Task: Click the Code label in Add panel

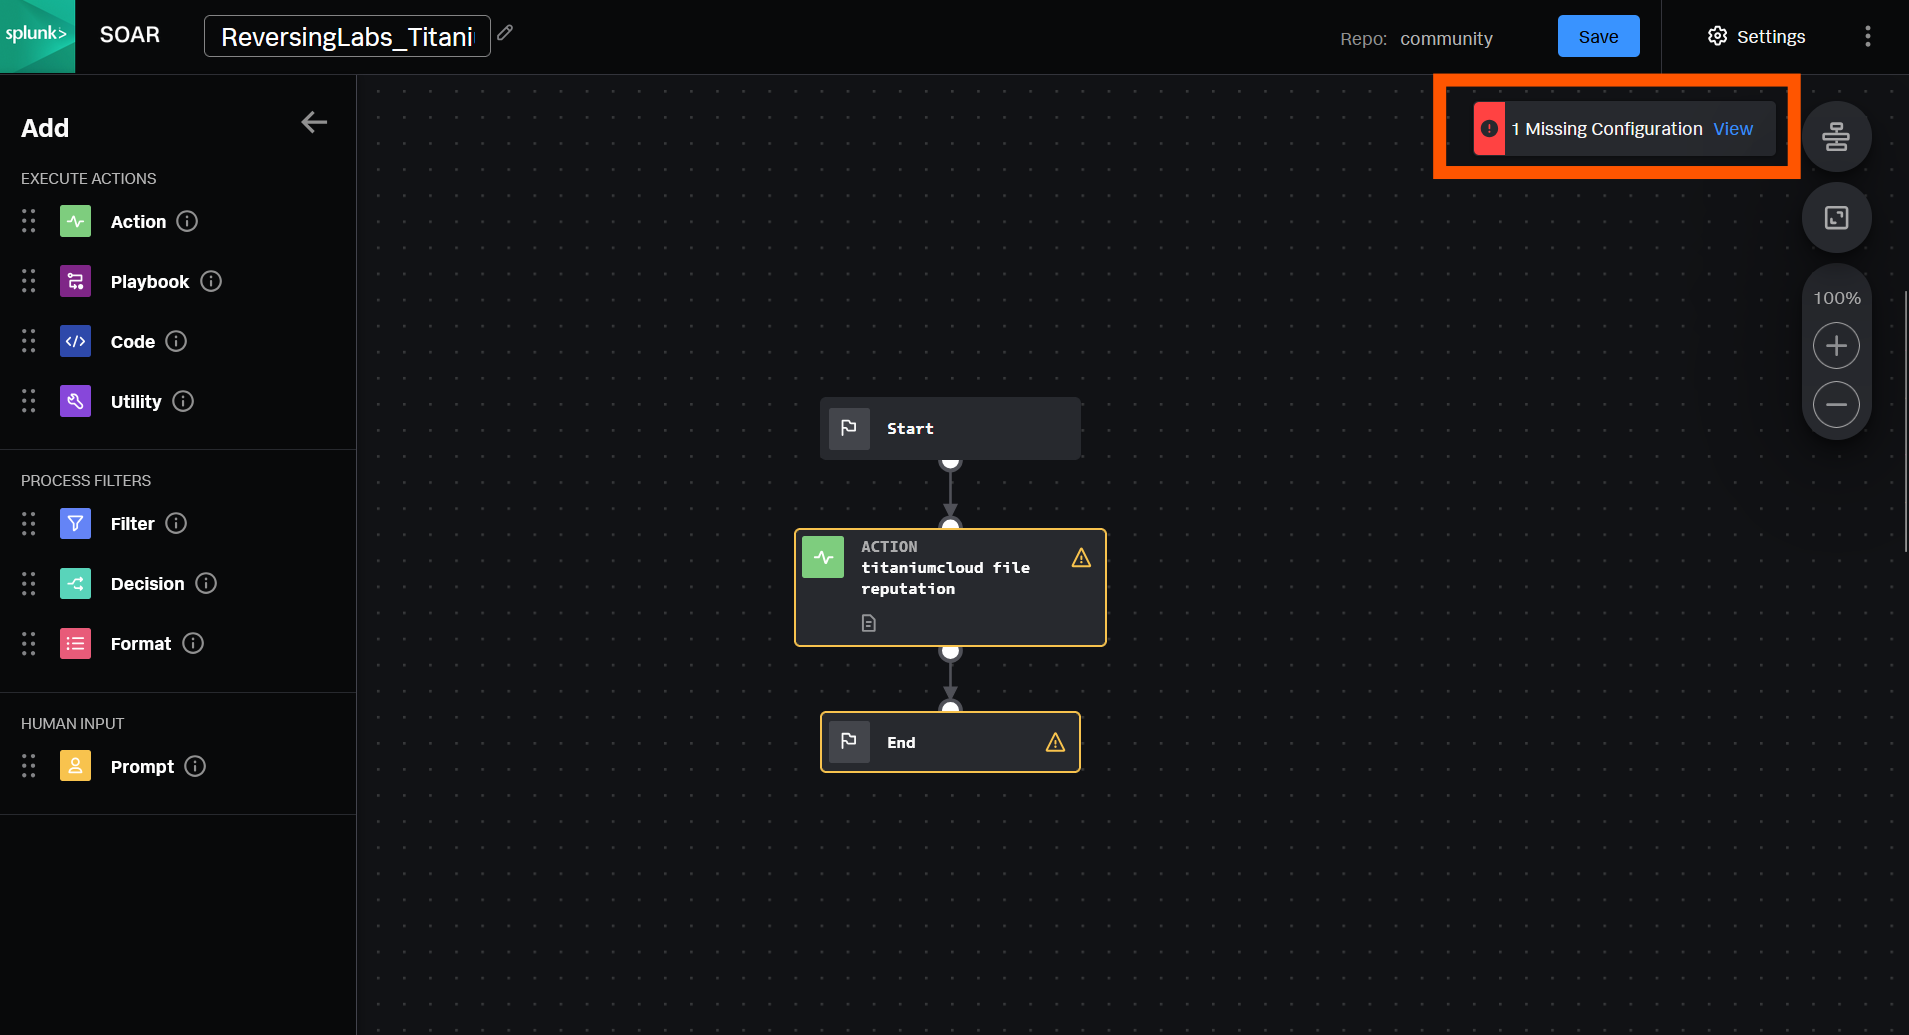Action: pos(133,342)
